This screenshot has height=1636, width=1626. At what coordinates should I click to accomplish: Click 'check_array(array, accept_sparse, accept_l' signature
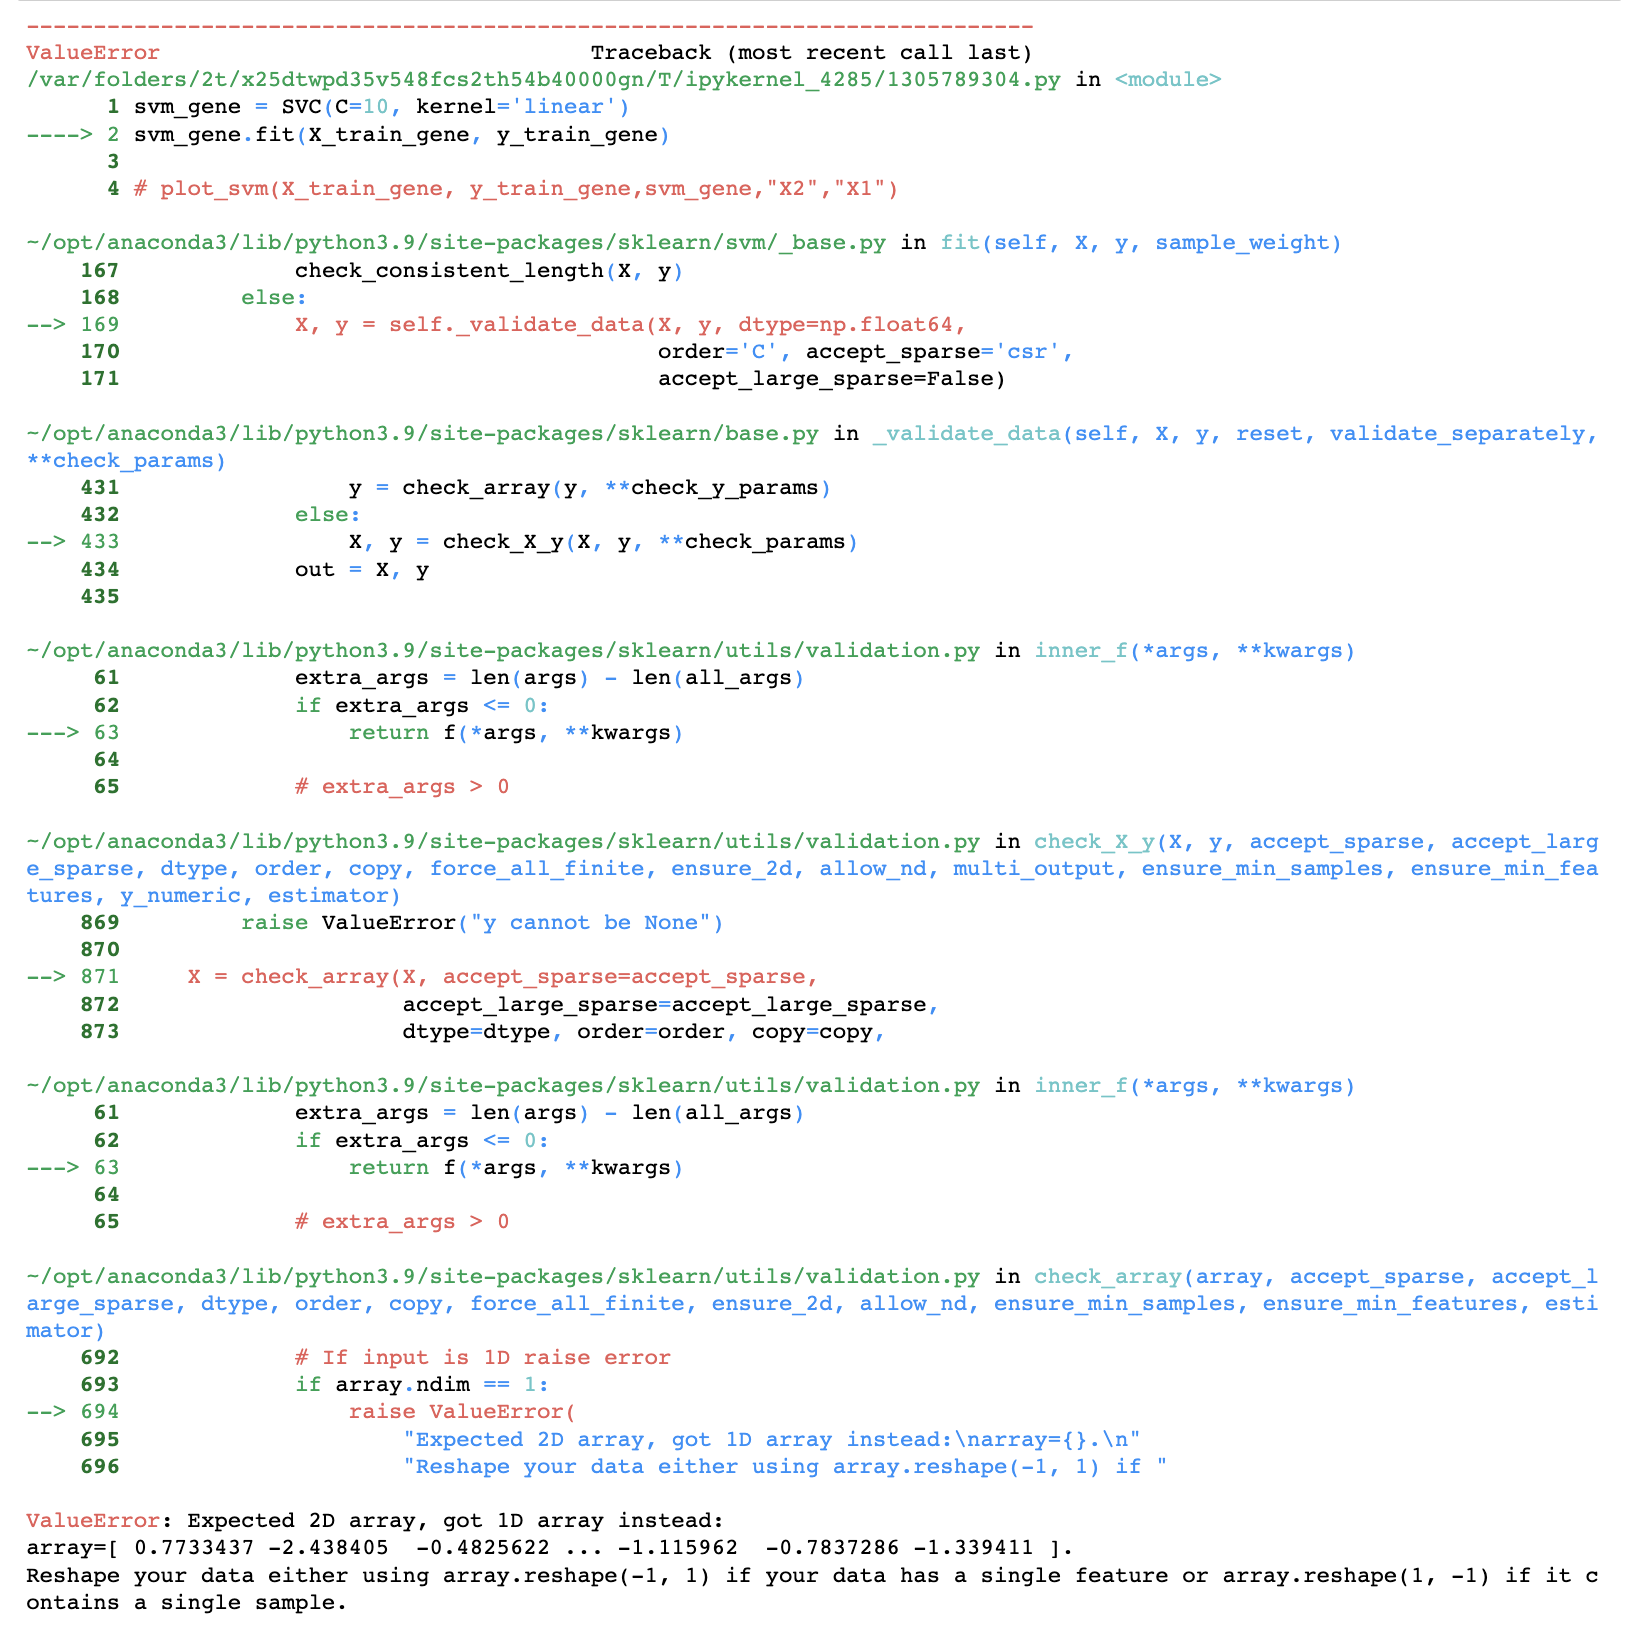[1316, 1277]
